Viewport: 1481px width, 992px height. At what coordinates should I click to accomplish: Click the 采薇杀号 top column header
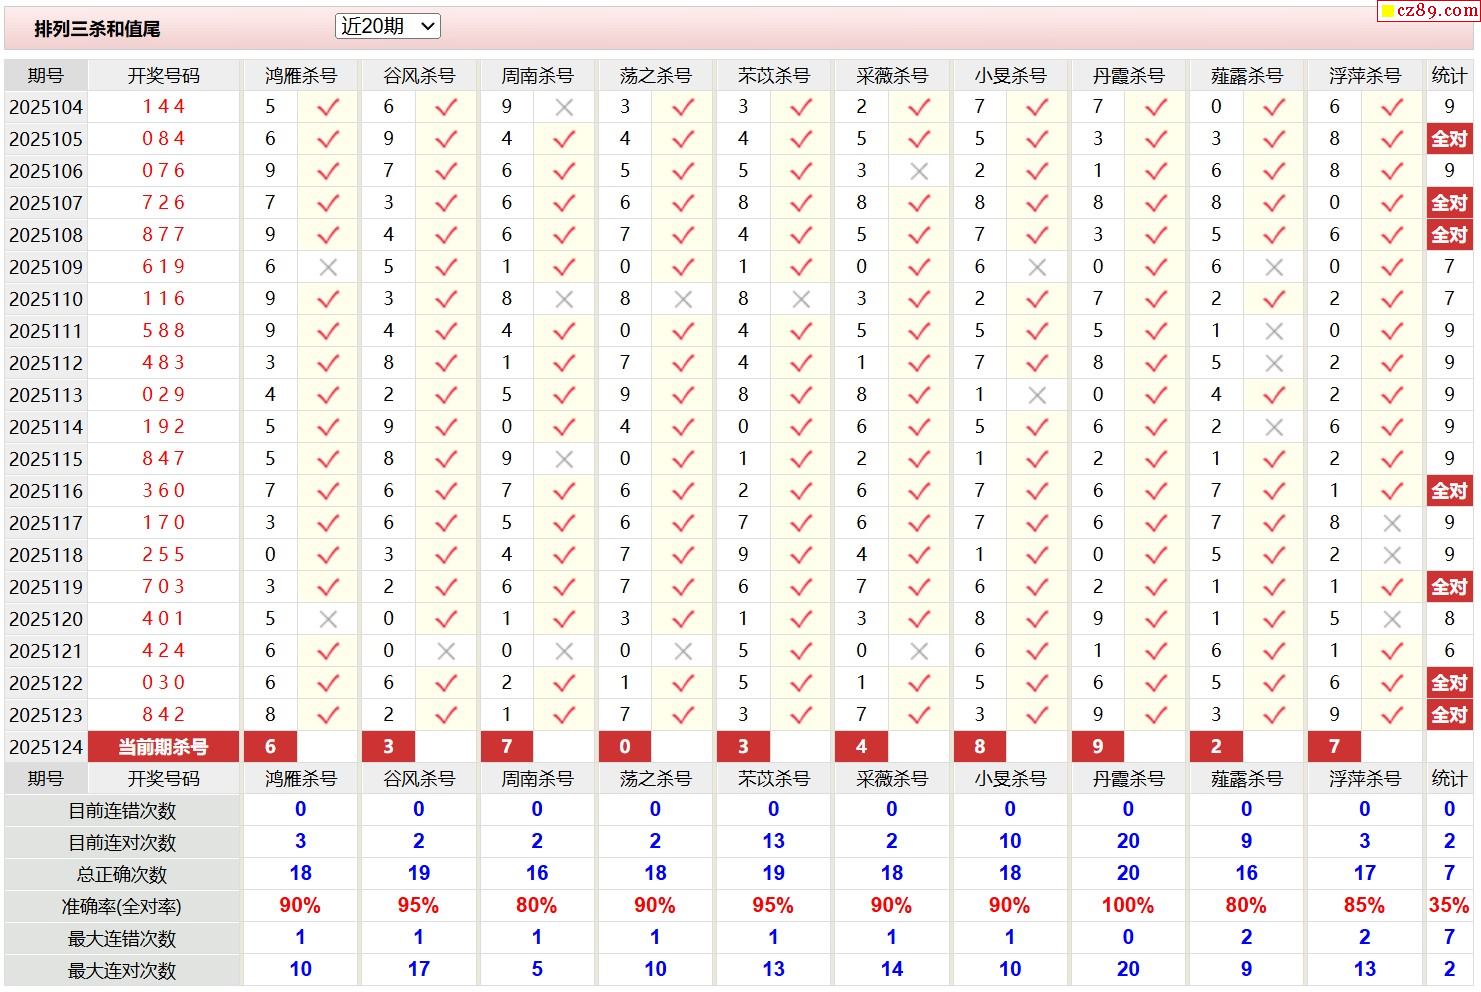coord(892,76)
